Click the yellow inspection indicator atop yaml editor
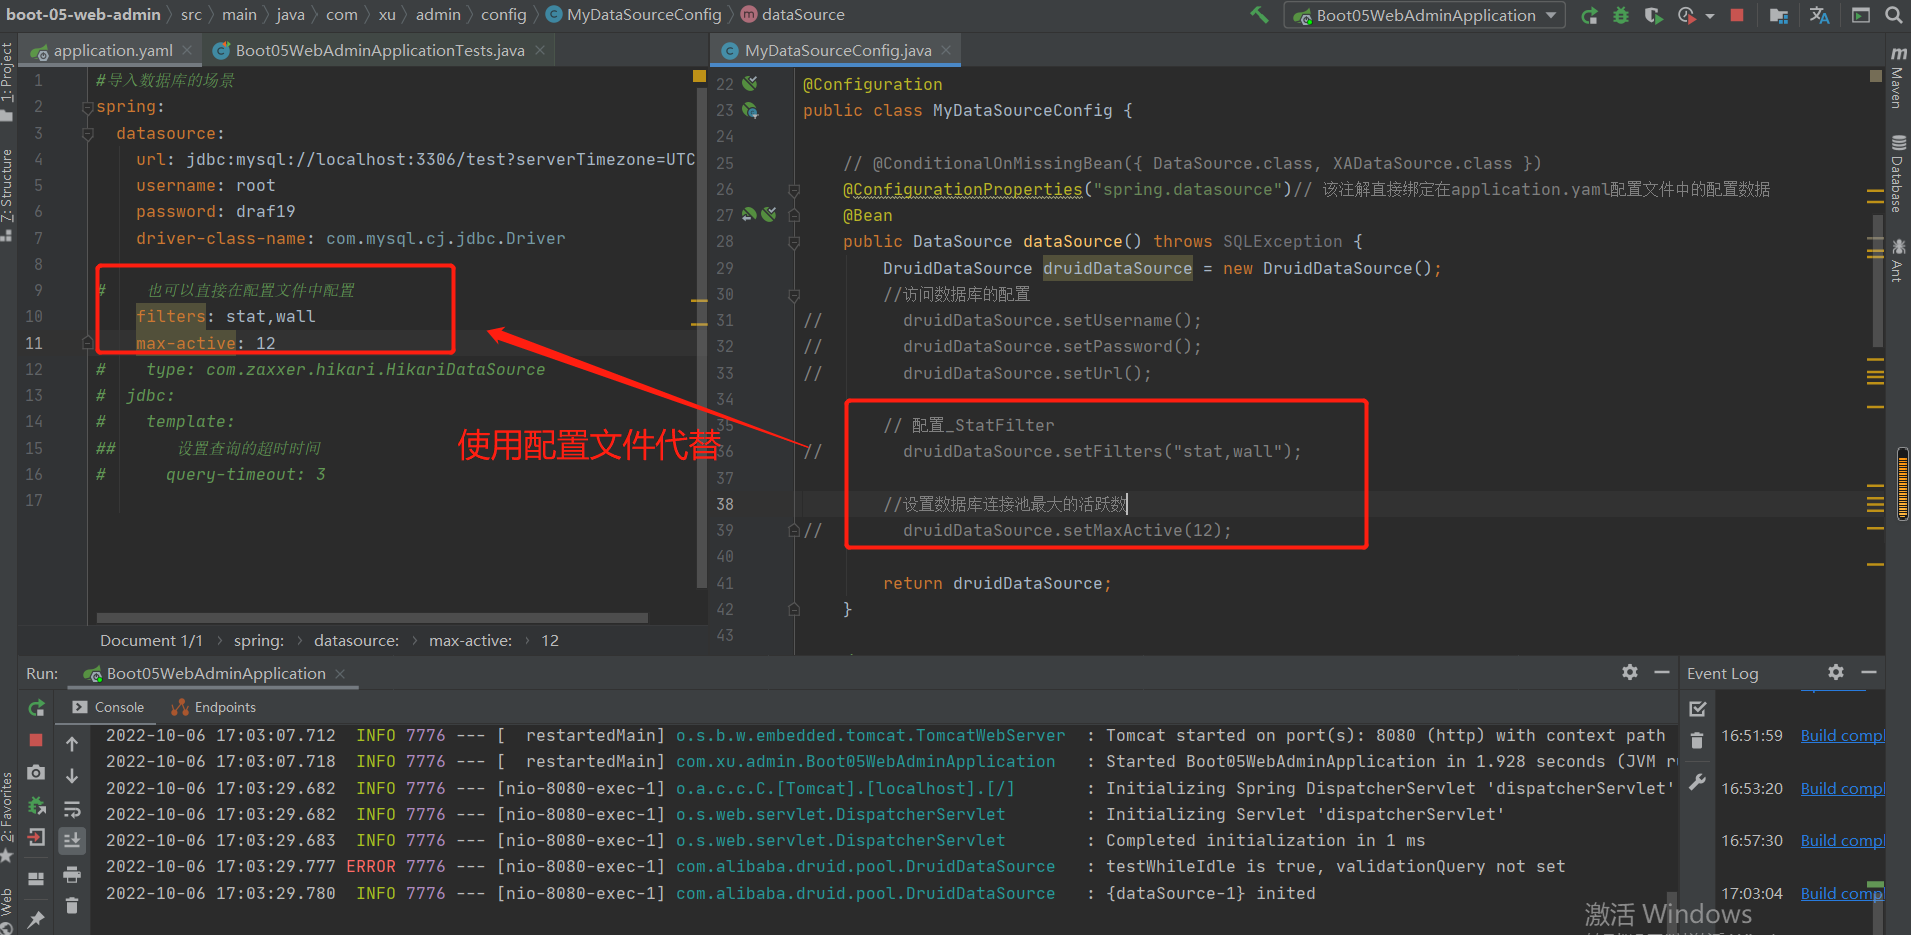 [699, 76]
